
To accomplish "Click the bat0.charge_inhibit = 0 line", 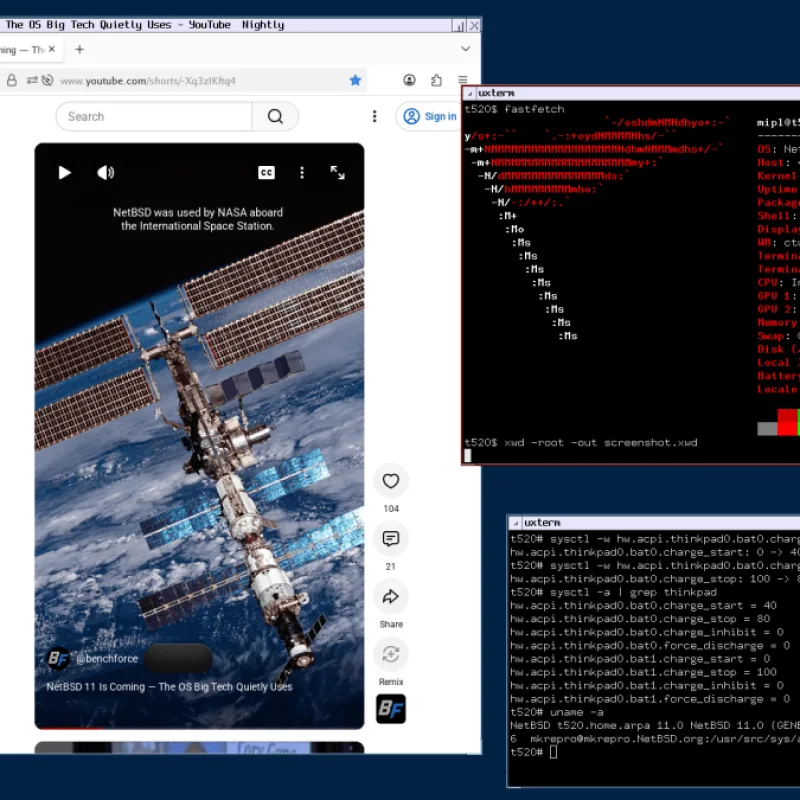I will [x=646, y=632].
